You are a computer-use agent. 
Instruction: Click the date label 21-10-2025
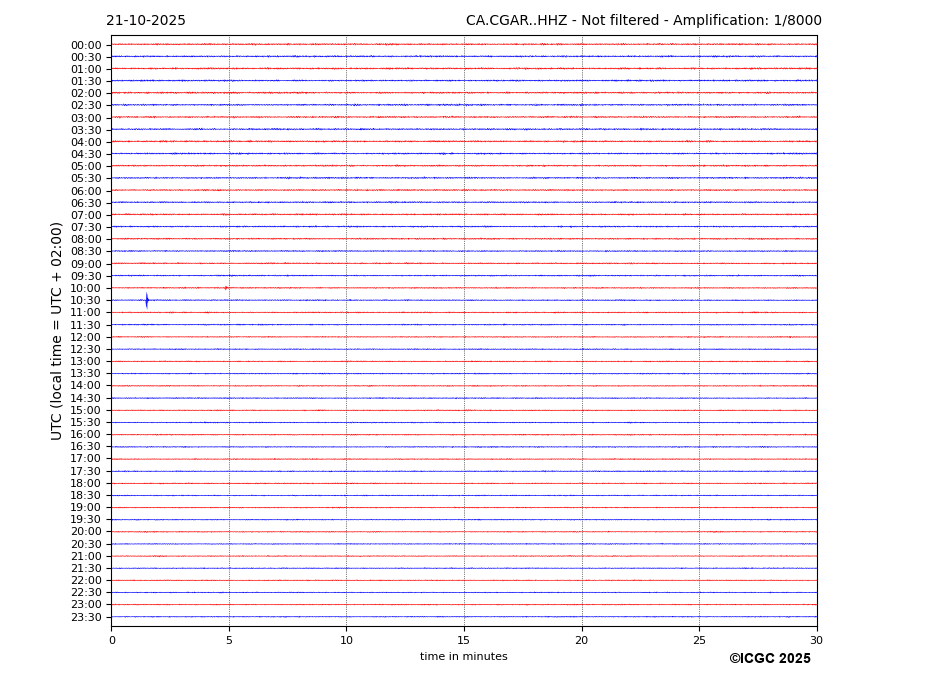[x=146, y=21]
